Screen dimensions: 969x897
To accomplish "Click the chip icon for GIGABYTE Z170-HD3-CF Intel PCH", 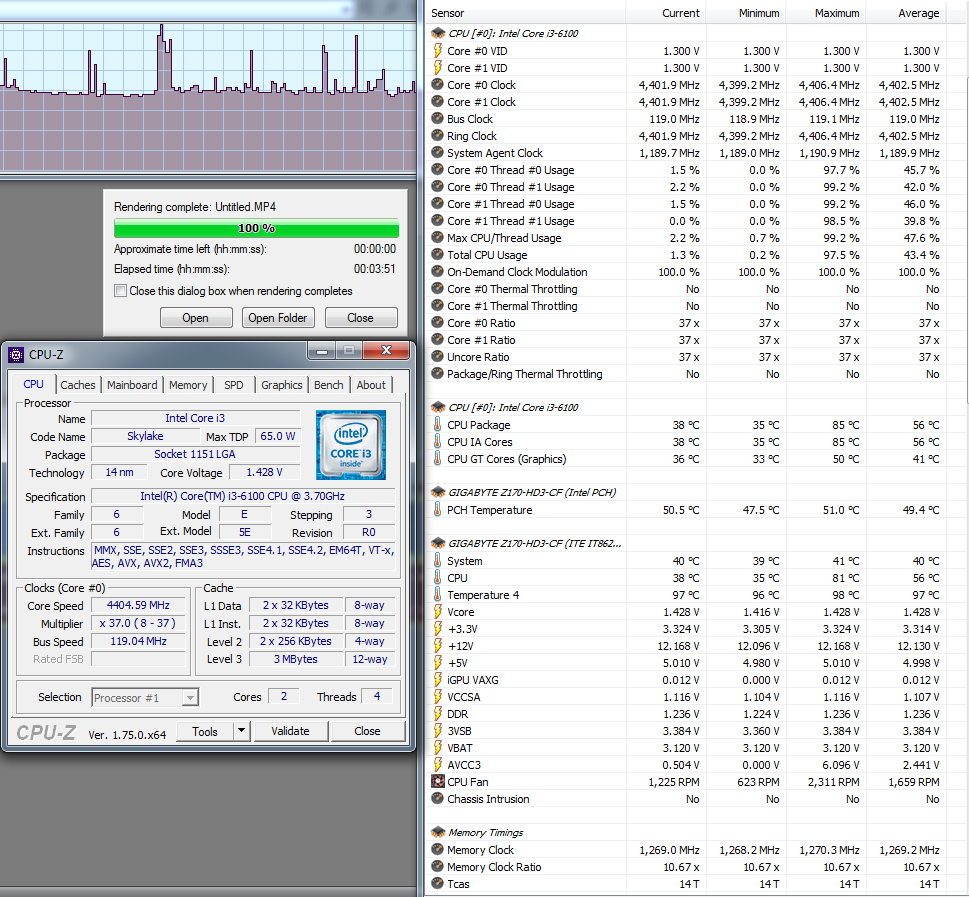I will [438, 493].
